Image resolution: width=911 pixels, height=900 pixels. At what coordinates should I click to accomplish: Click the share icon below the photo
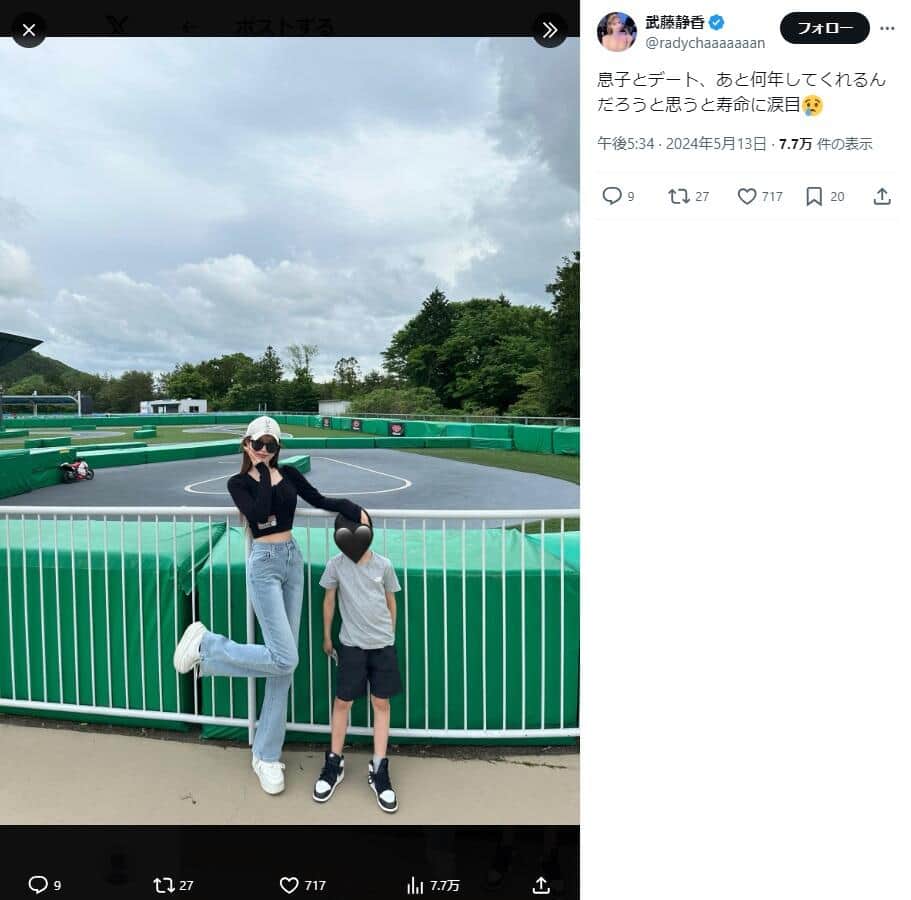pyautogui.click(x=541, y=885)
